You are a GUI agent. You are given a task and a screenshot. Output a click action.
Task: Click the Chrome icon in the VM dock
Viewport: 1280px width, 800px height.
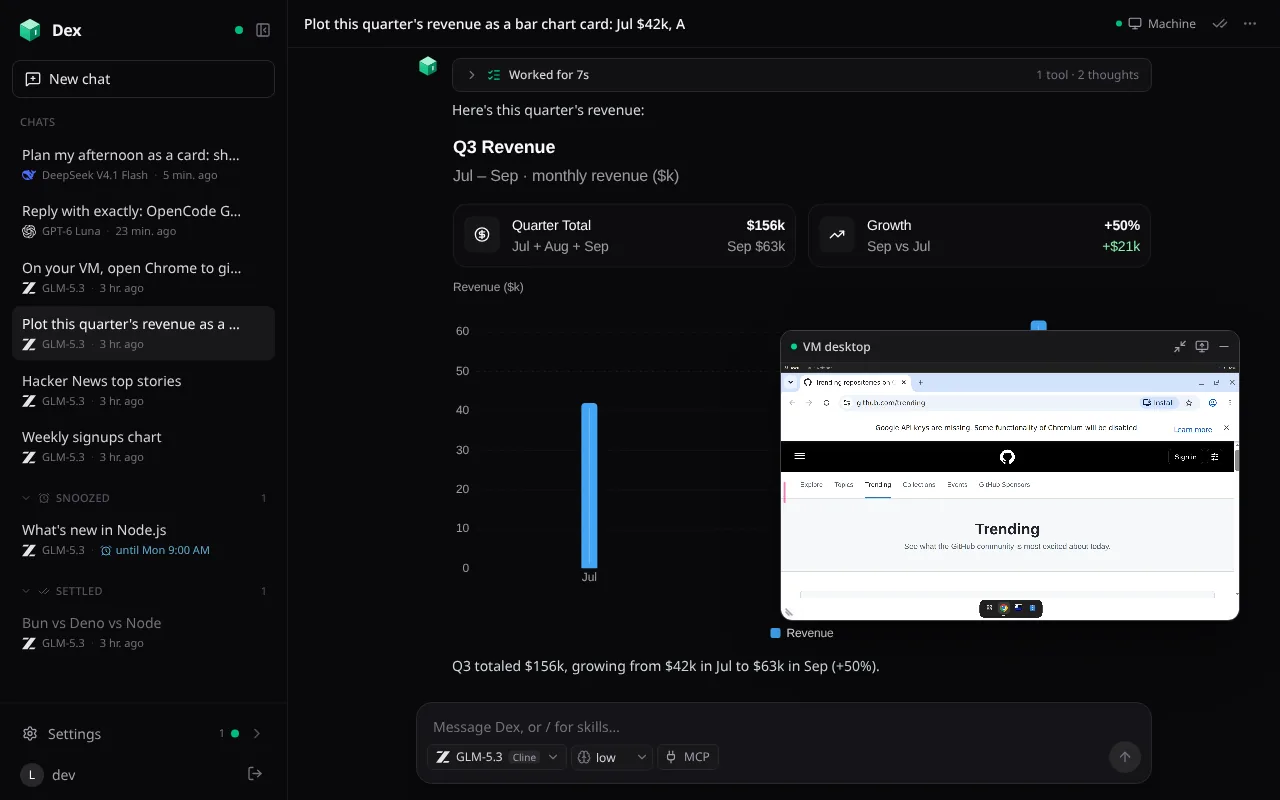[x=1003, y=608]
